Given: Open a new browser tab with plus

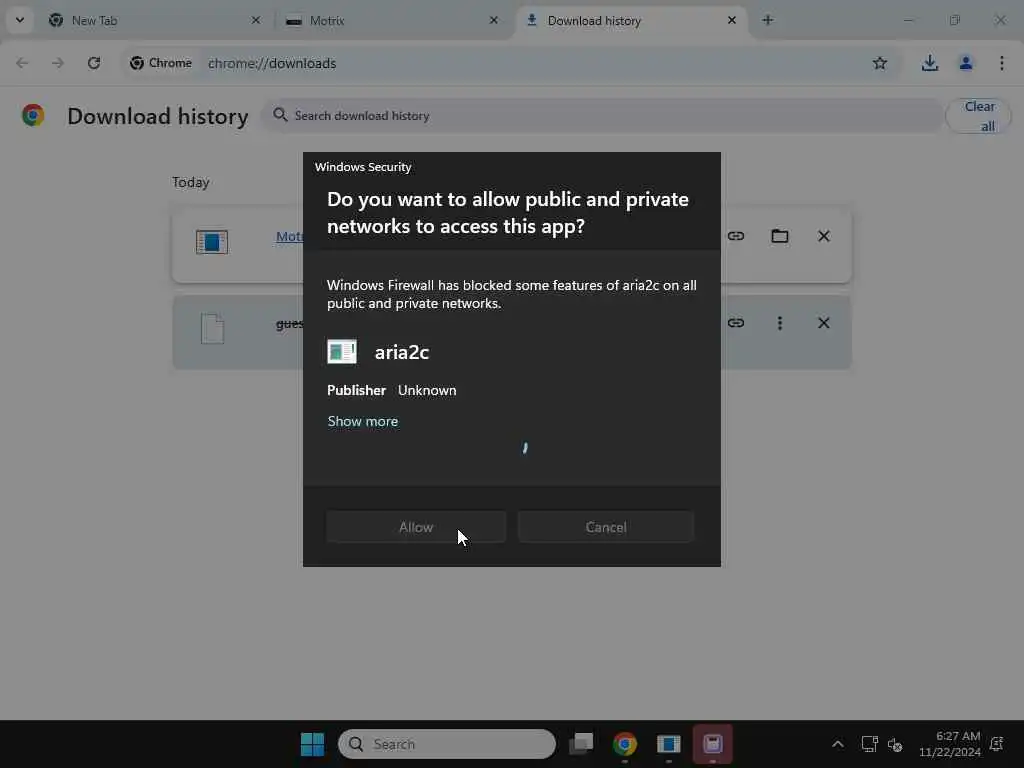Looking at the screenshot, I should click(768, 20).
